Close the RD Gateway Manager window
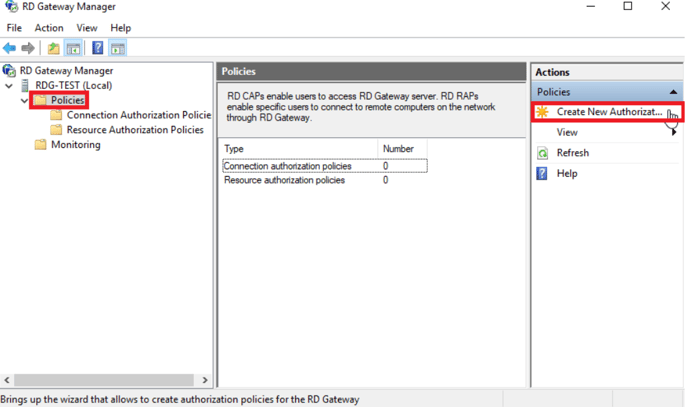 tap(666, 7)
